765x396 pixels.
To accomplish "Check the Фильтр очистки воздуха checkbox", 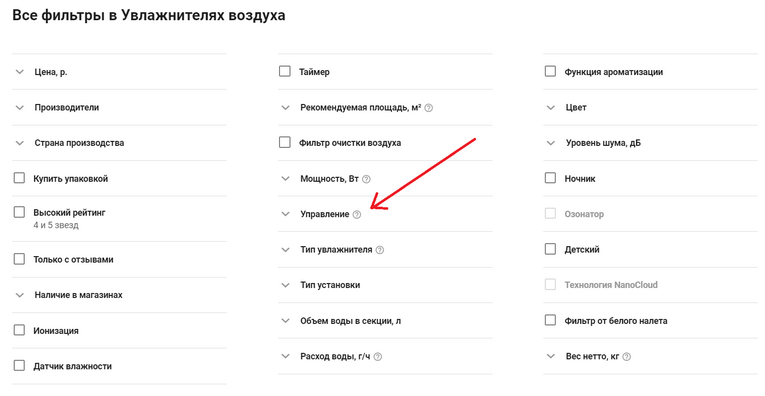I will coord(284,142).
